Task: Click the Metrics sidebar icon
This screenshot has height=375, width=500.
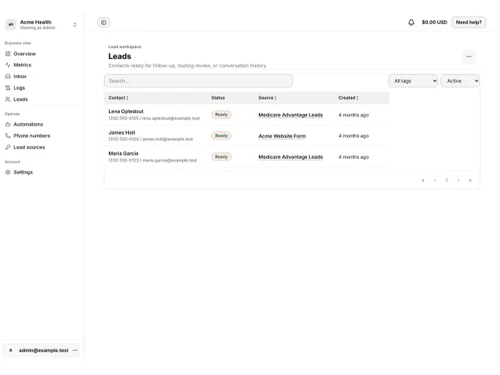Action: (x=8, y=65)
